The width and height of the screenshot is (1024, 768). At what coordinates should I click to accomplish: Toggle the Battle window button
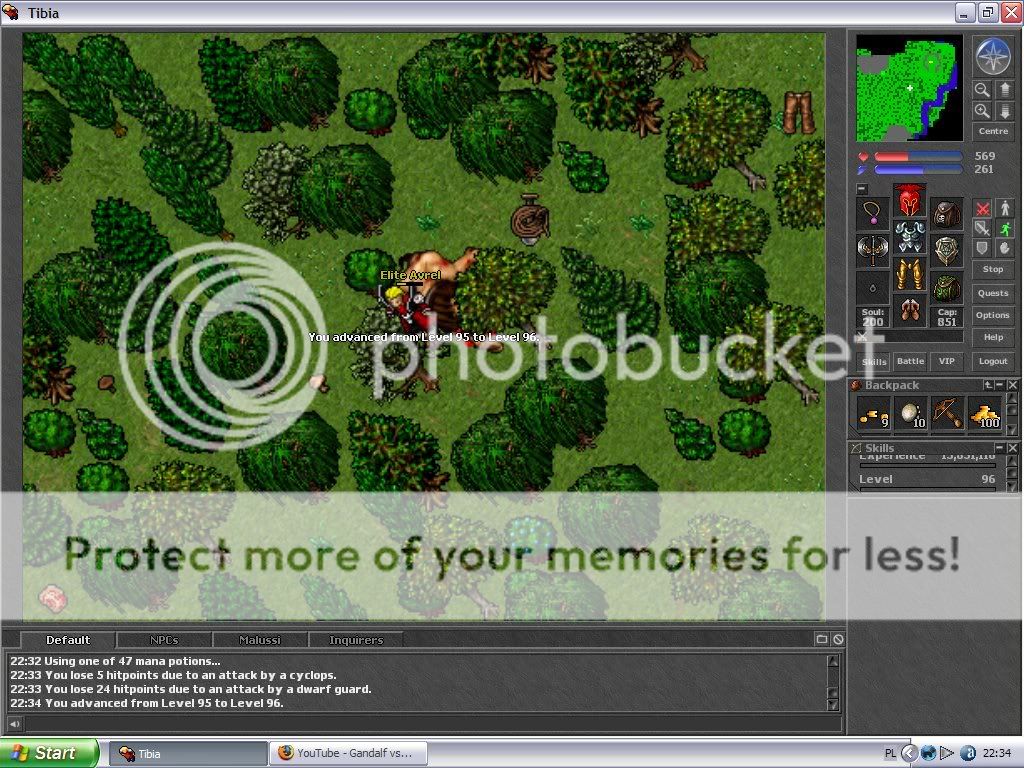click(910, 361)
